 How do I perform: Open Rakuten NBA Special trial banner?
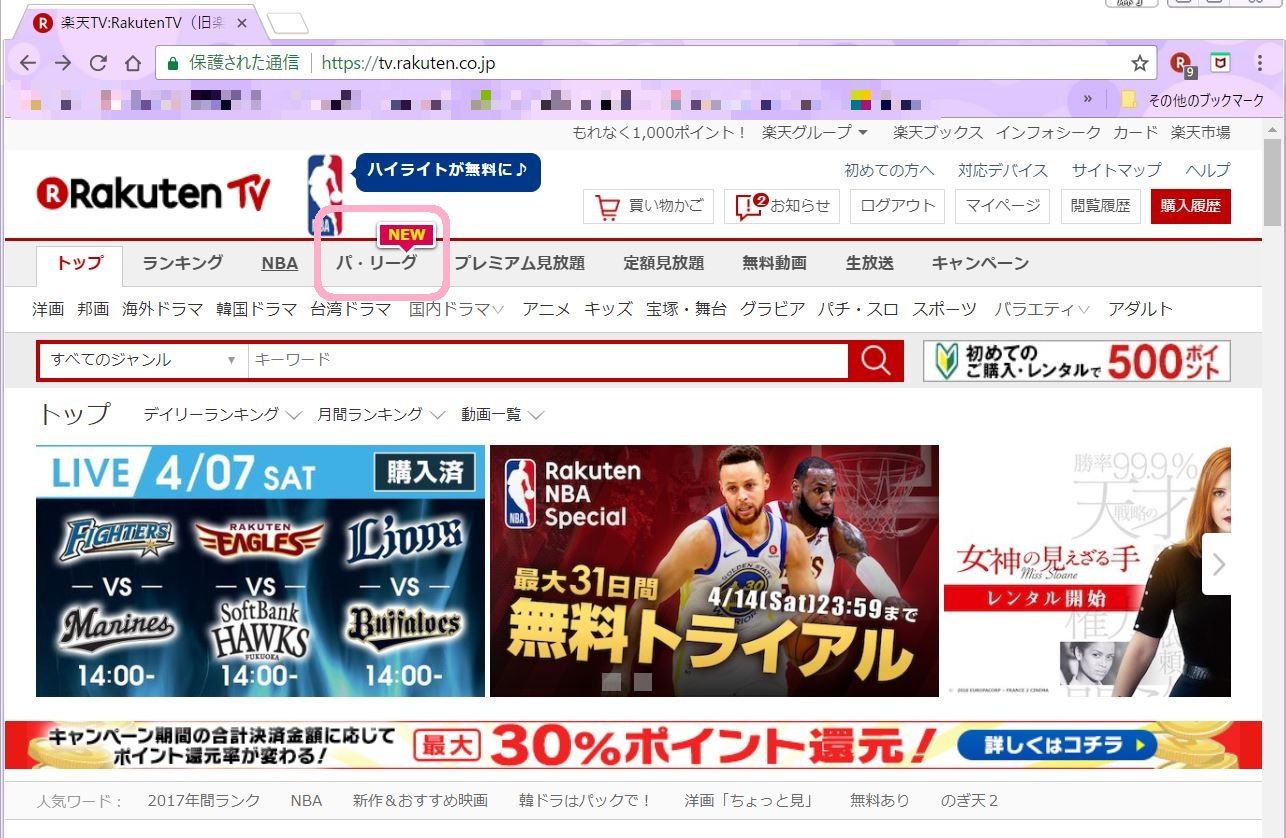coord(714,571)
